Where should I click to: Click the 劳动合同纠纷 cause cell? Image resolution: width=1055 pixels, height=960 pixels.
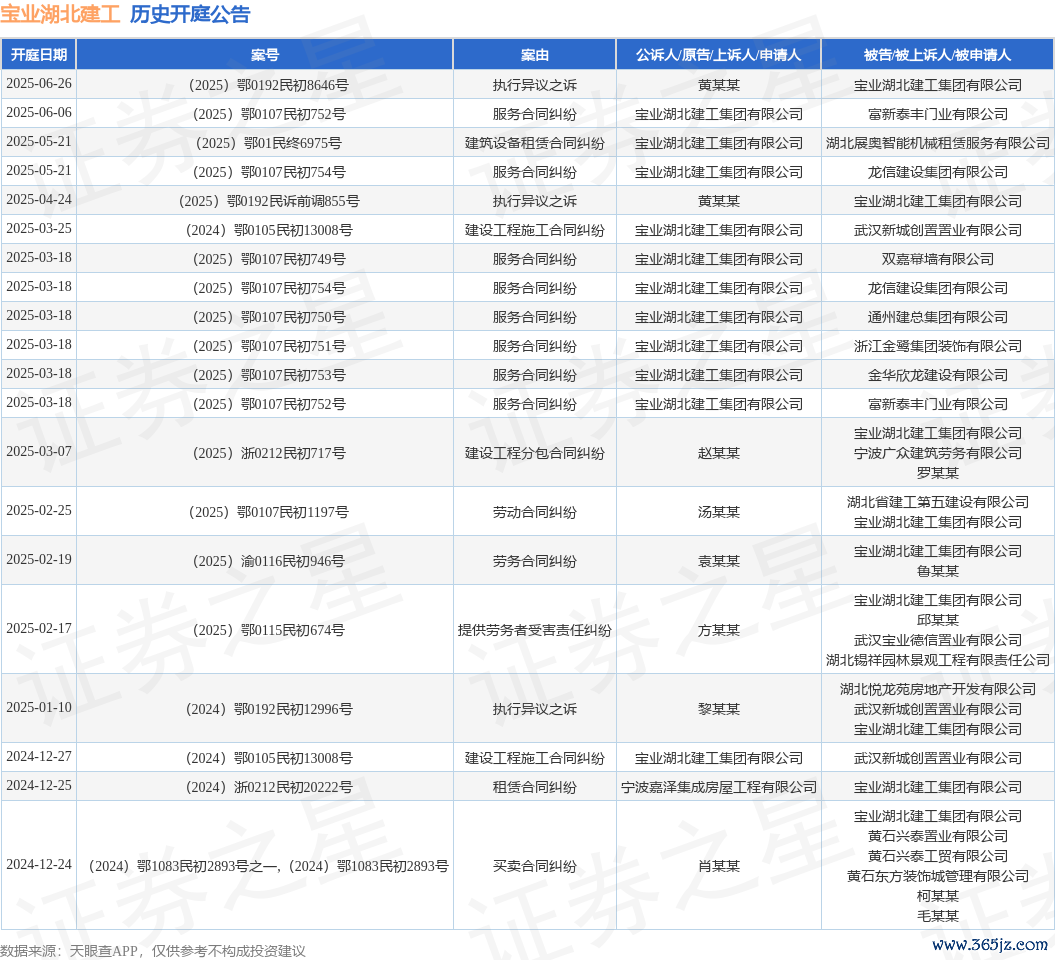coord(535,512)
